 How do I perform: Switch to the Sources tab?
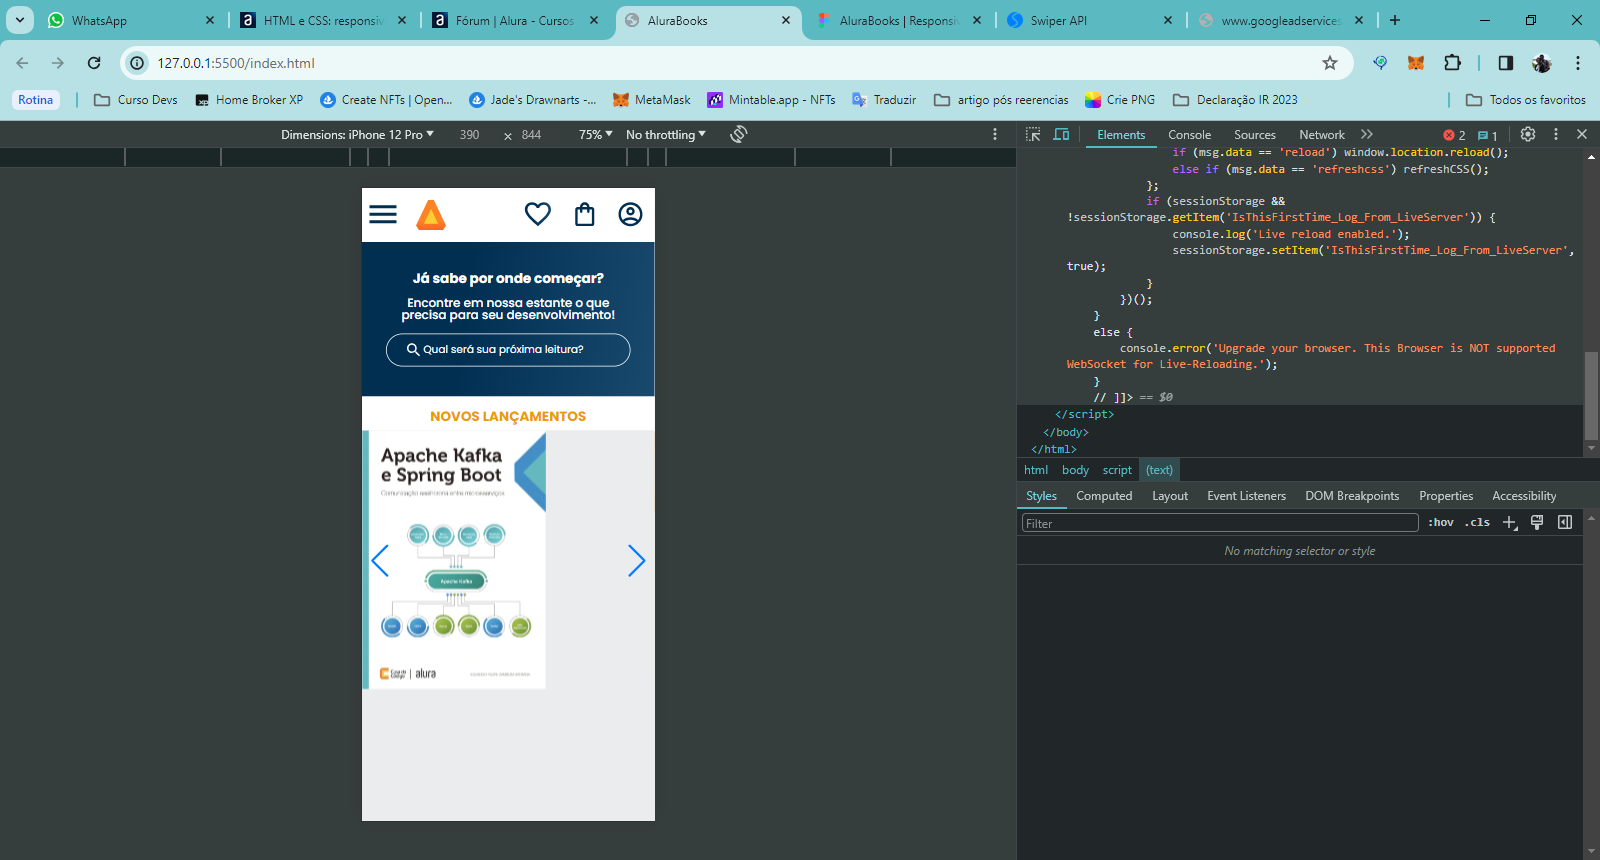tap(1255, 135)
